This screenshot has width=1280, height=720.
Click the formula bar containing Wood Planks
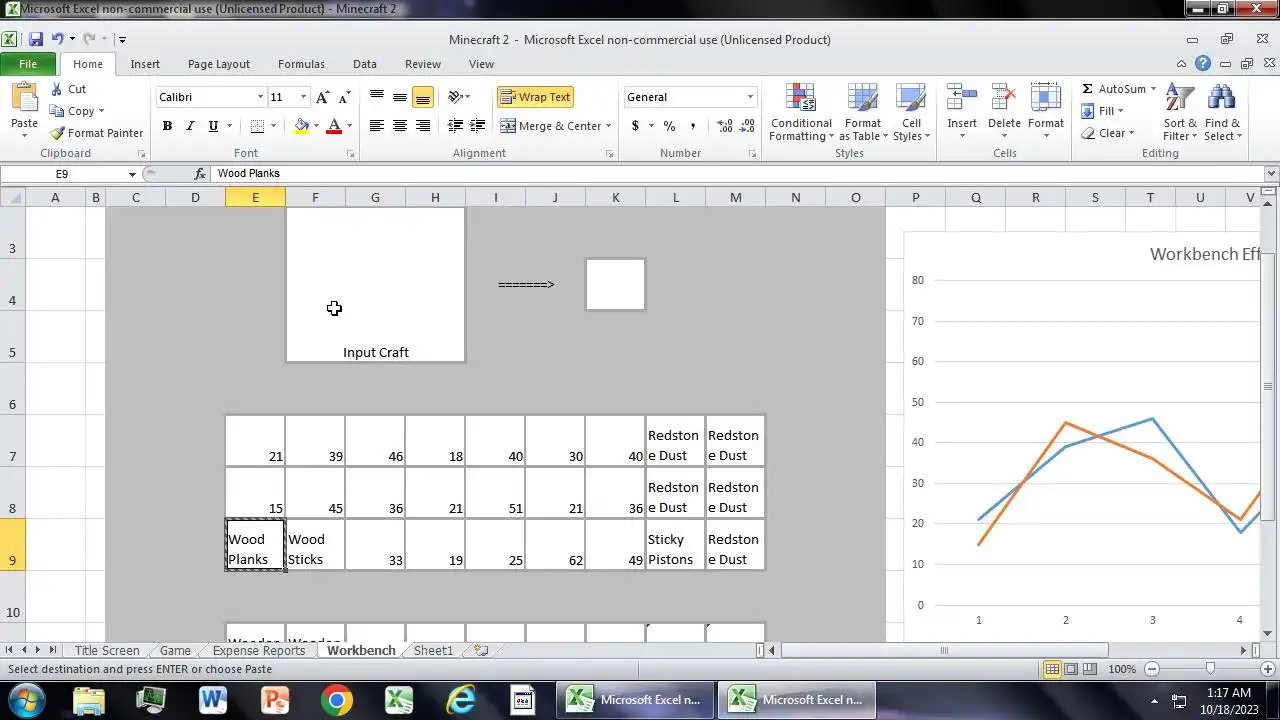[x=738, y=174]
